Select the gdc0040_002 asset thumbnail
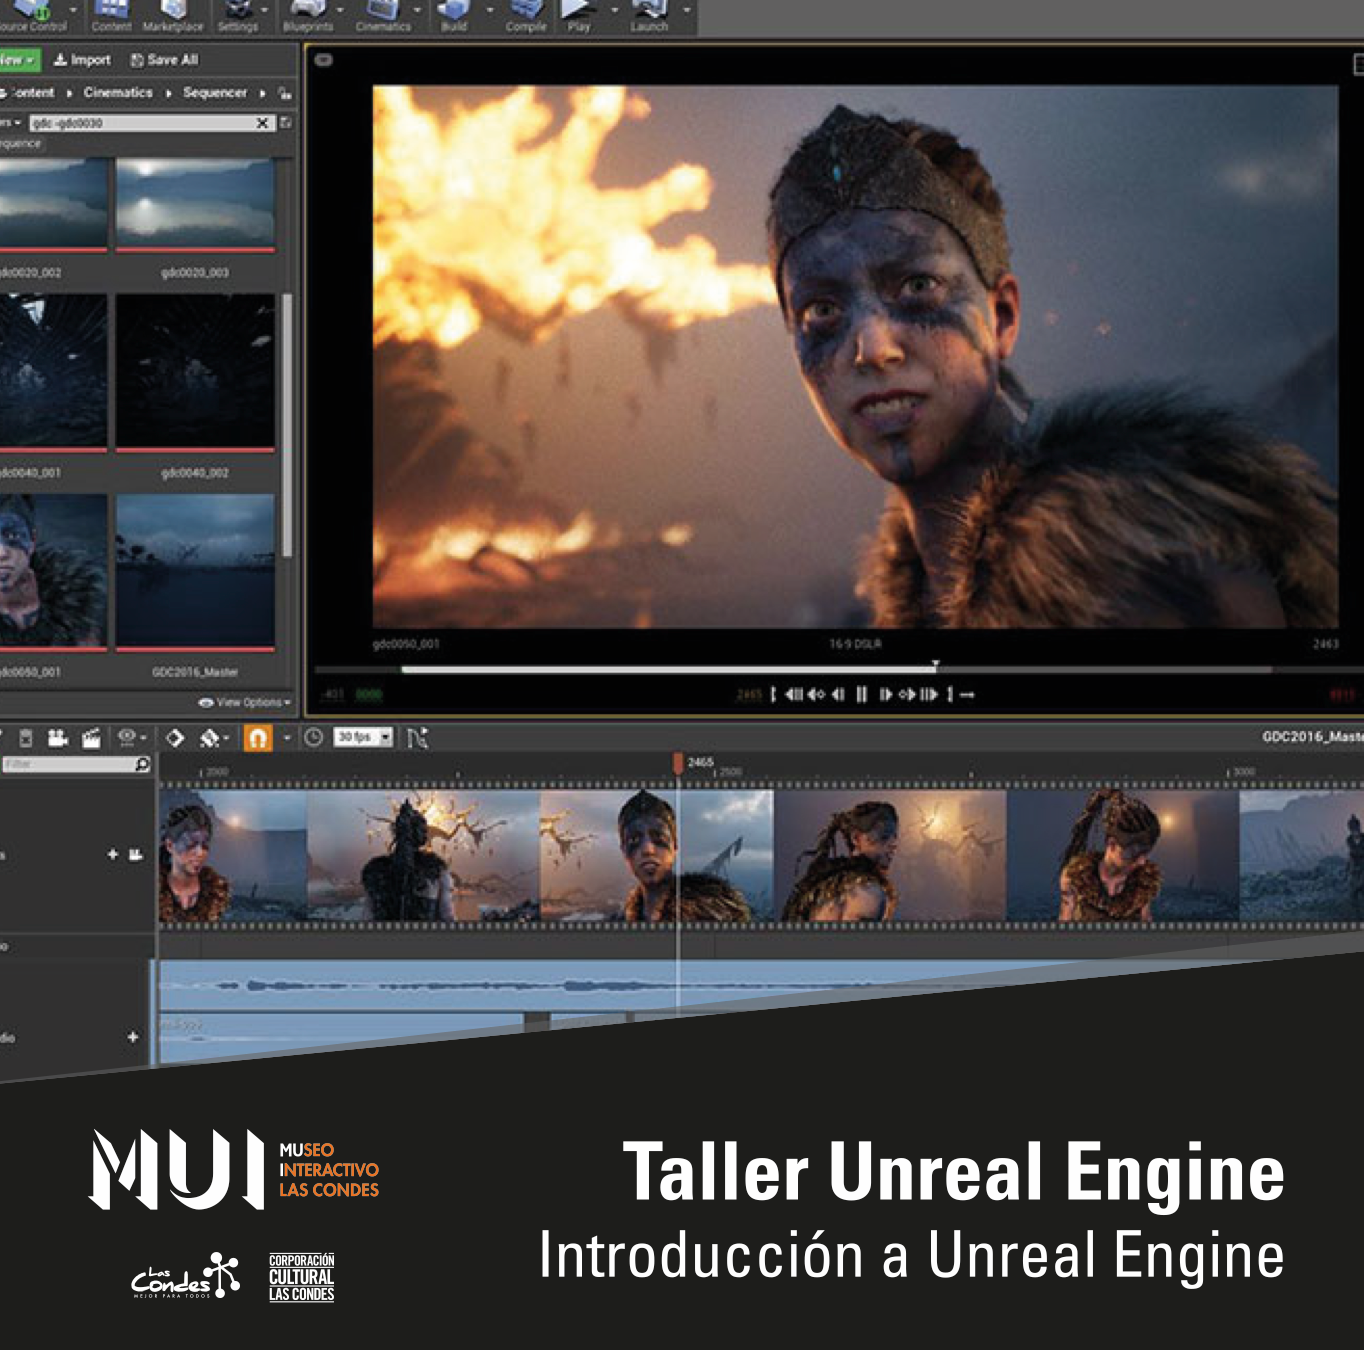The height and width of the screenshot is (1350, 1364). (195, 373)
